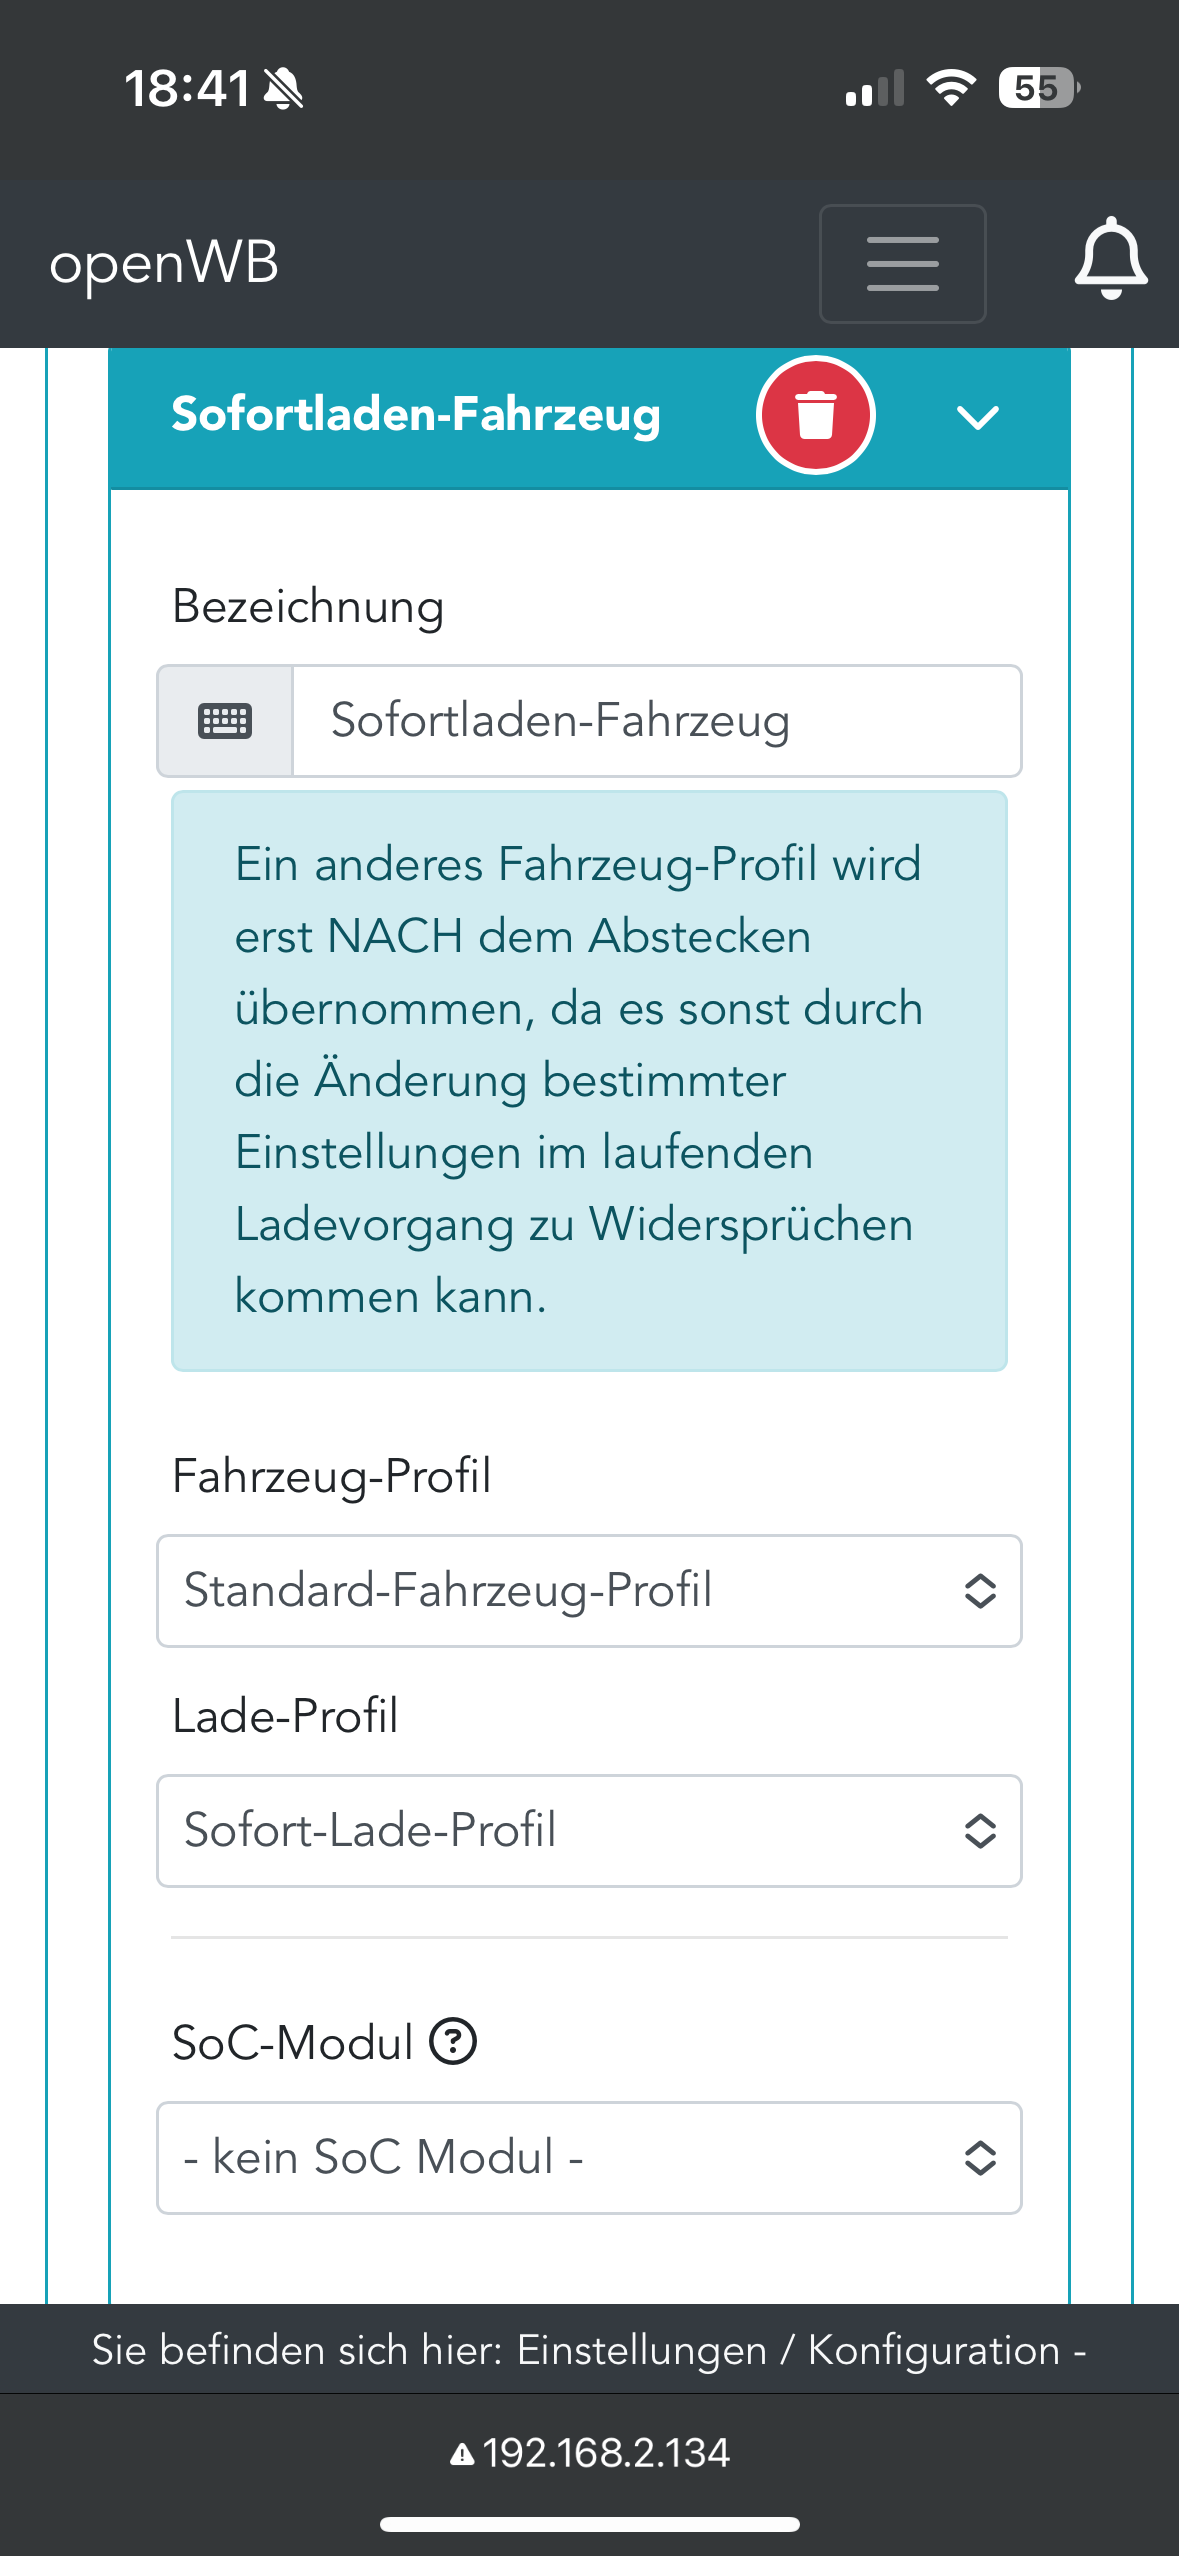Click the openWB brand link
The image size is (1179, 2556).
click(x=164, y=264)
